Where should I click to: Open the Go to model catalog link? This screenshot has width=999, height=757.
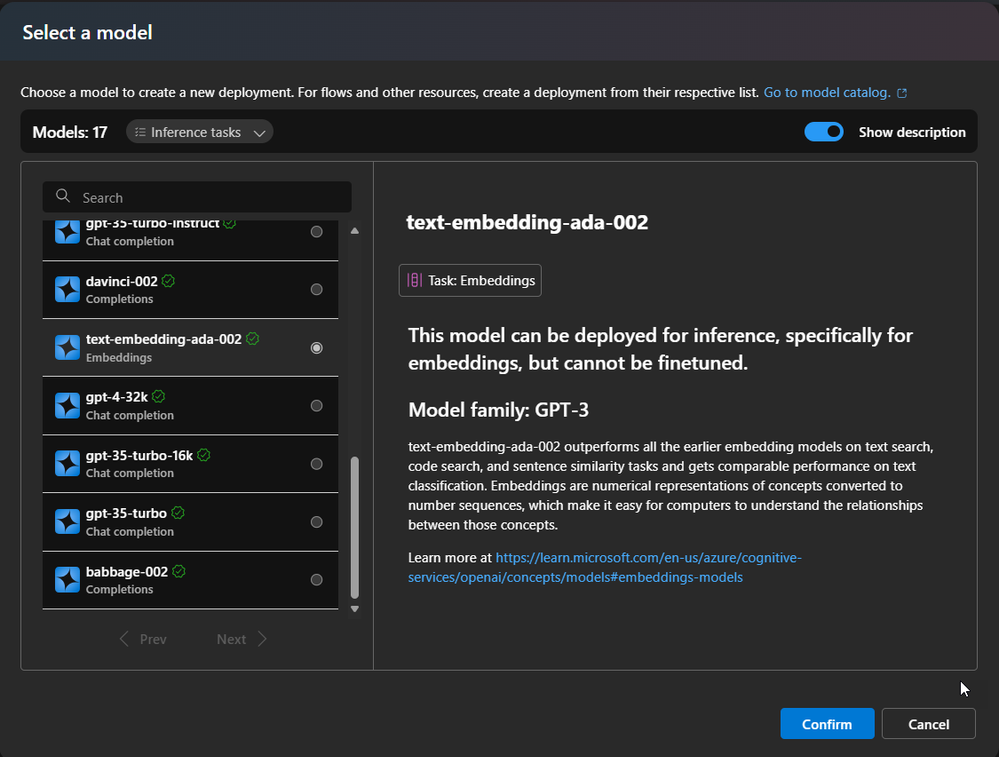827,92
